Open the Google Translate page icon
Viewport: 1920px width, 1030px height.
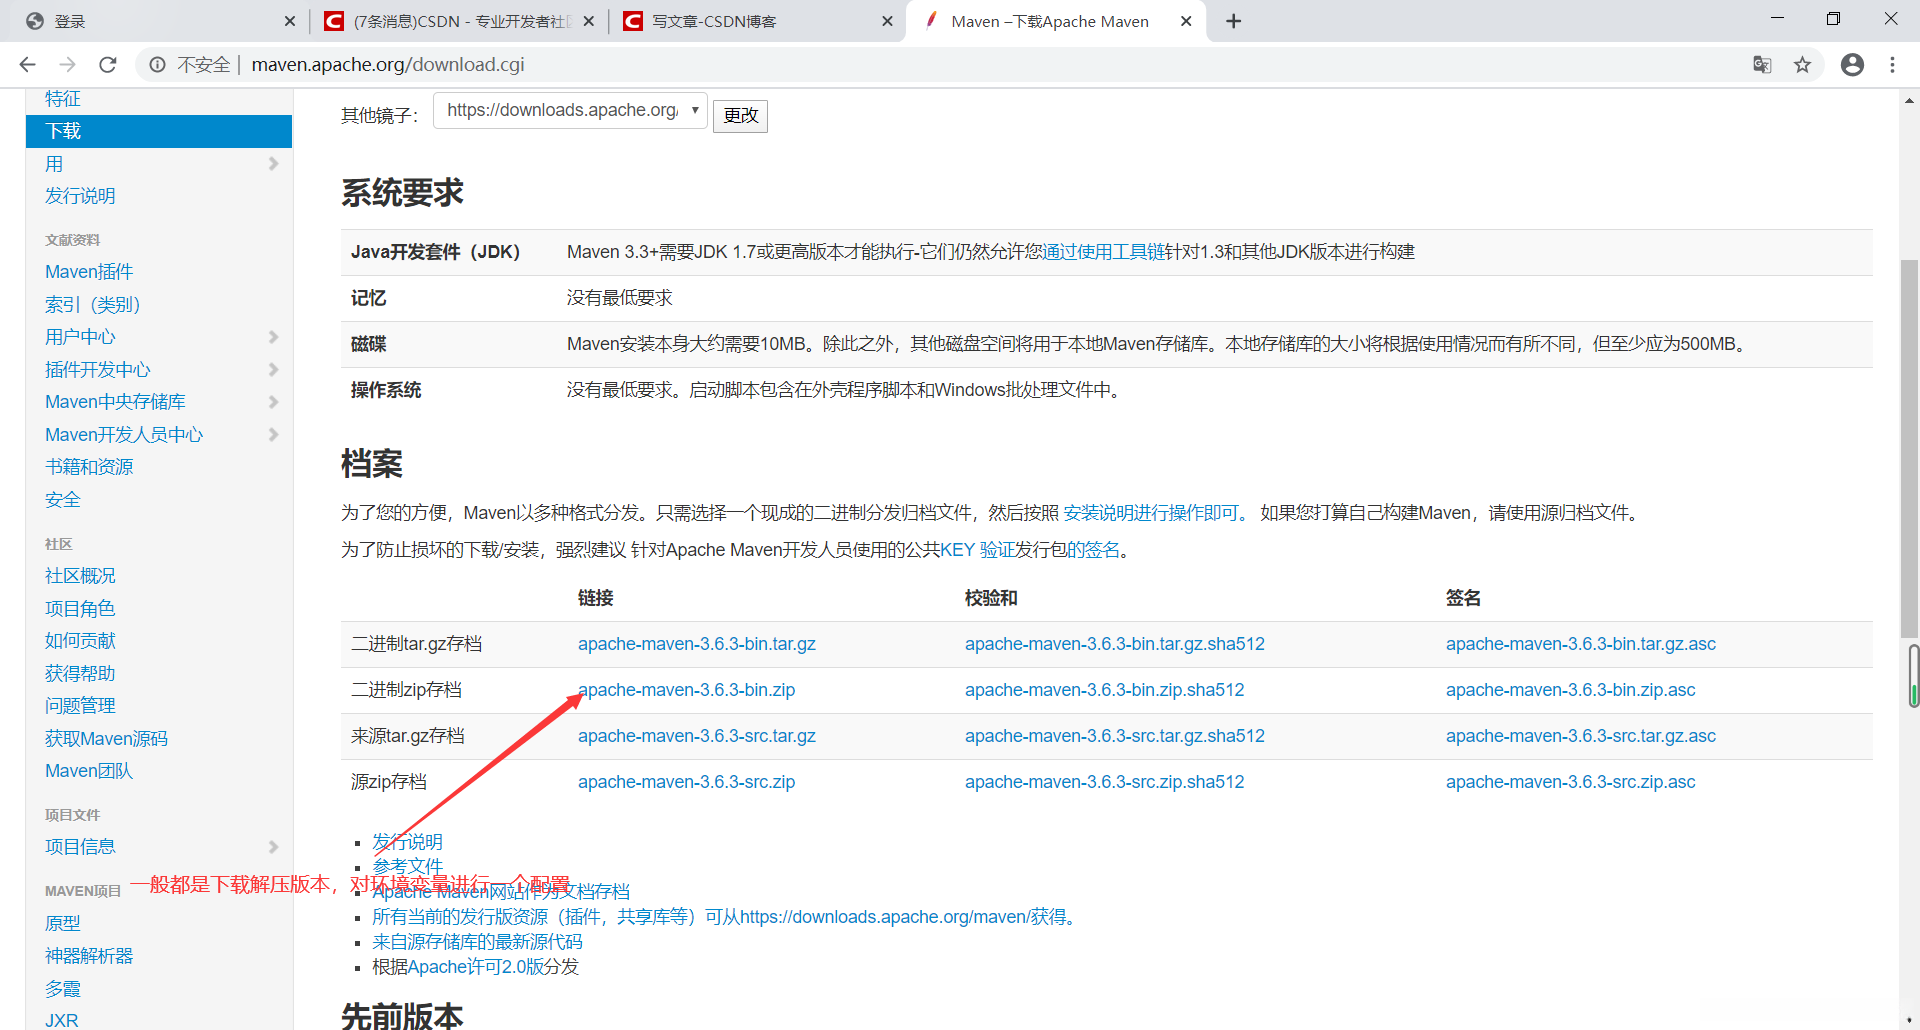click(x=1762, y=65)
